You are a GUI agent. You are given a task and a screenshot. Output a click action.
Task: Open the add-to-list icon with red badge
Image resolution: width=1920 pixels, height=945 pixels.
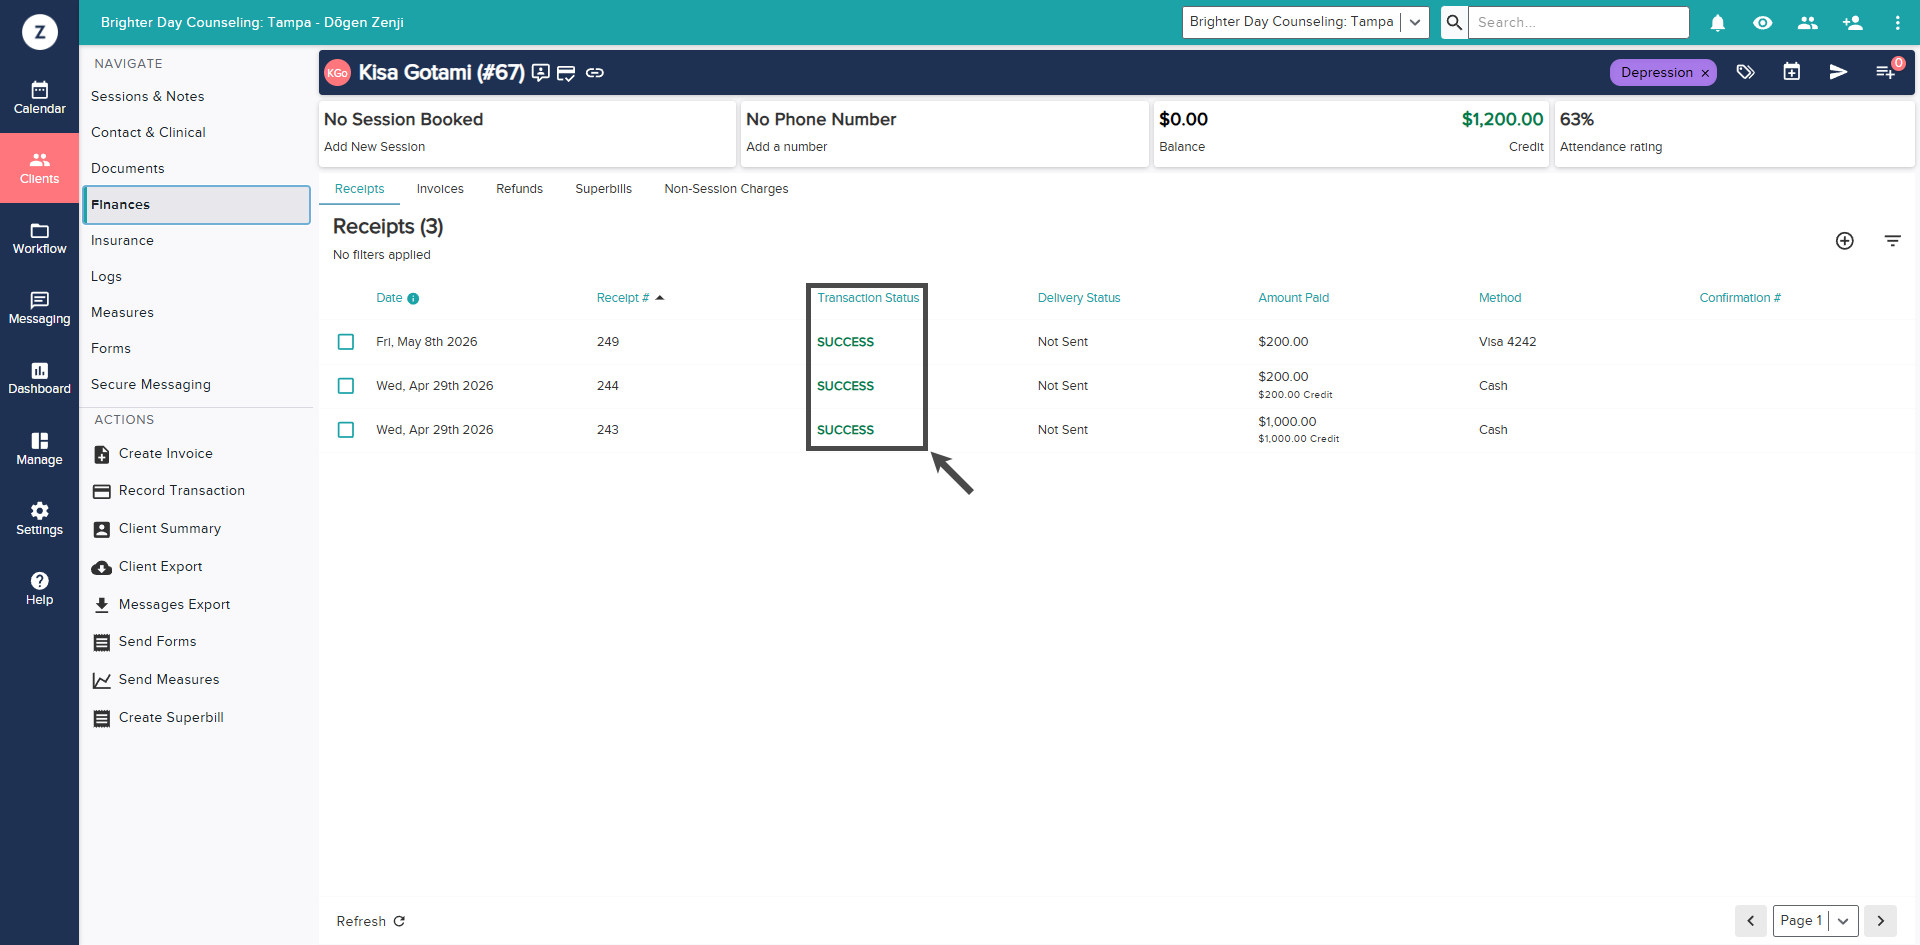click(1886, 72)
